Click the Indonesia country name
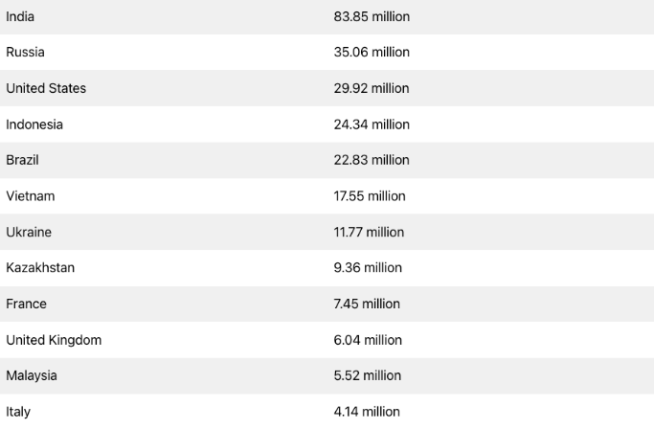 (x=34, y=124)
